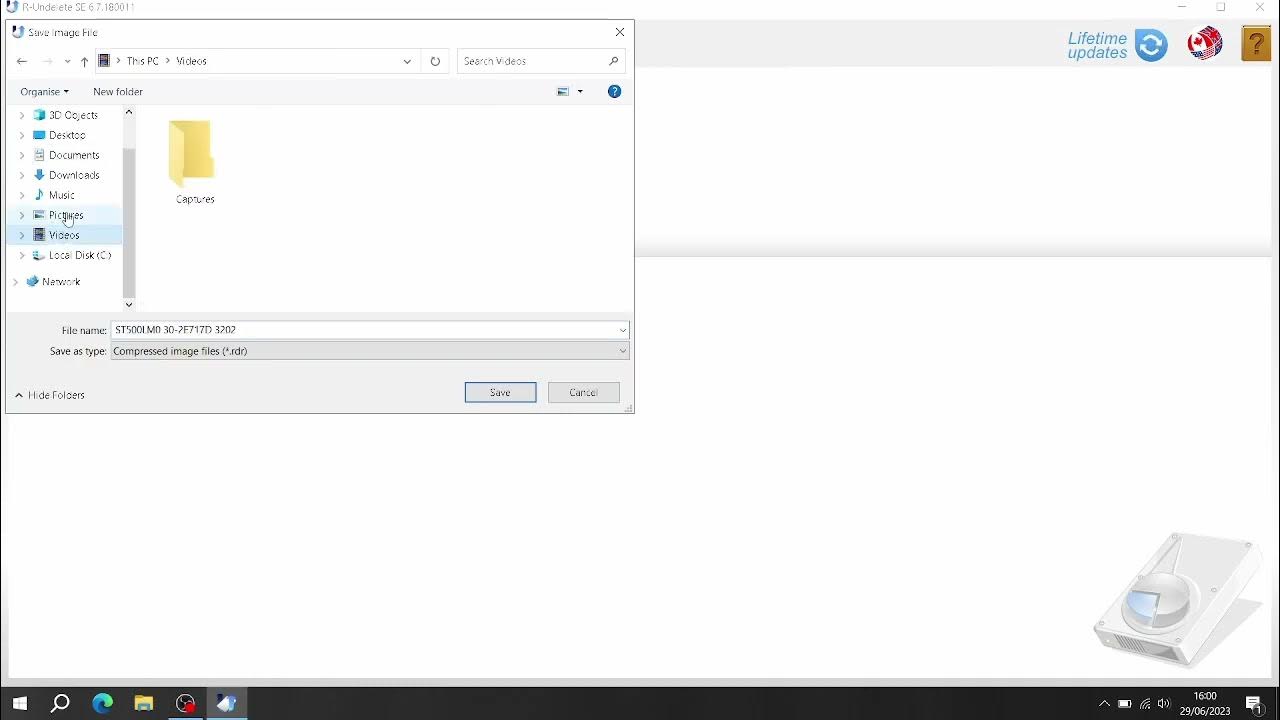1280x720 pixels.
Task: Select Videos in the folder tree
Action: point(64,235)
